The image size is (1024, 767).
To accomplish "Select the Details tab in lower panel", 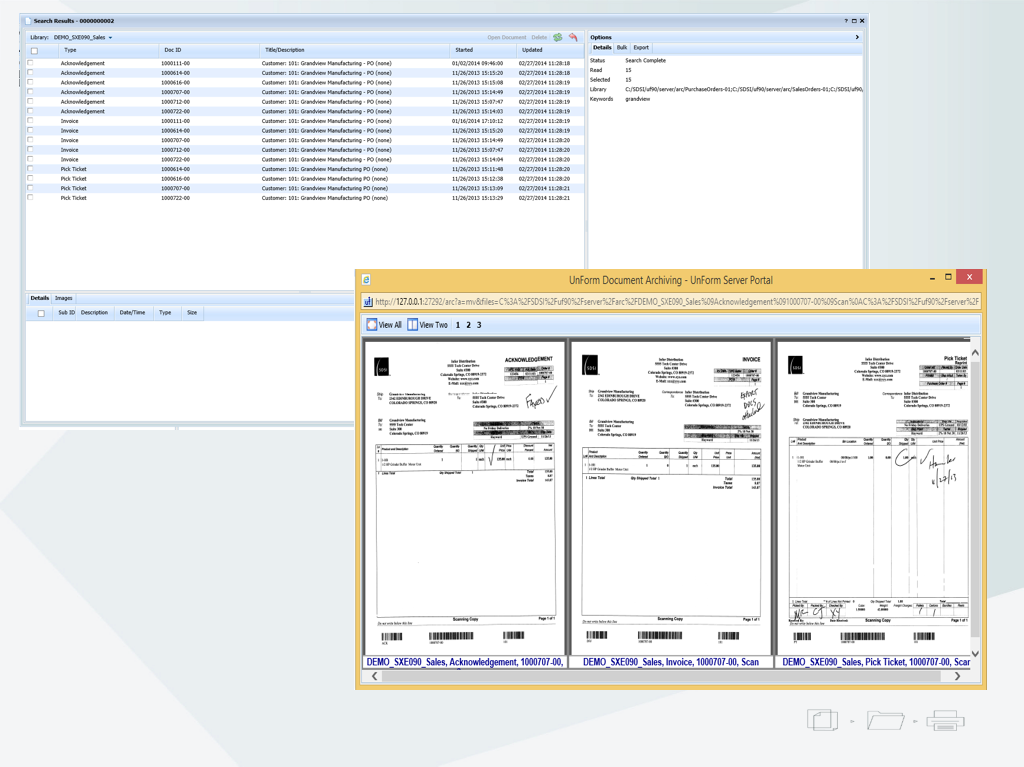I will [x=40, y=298].
